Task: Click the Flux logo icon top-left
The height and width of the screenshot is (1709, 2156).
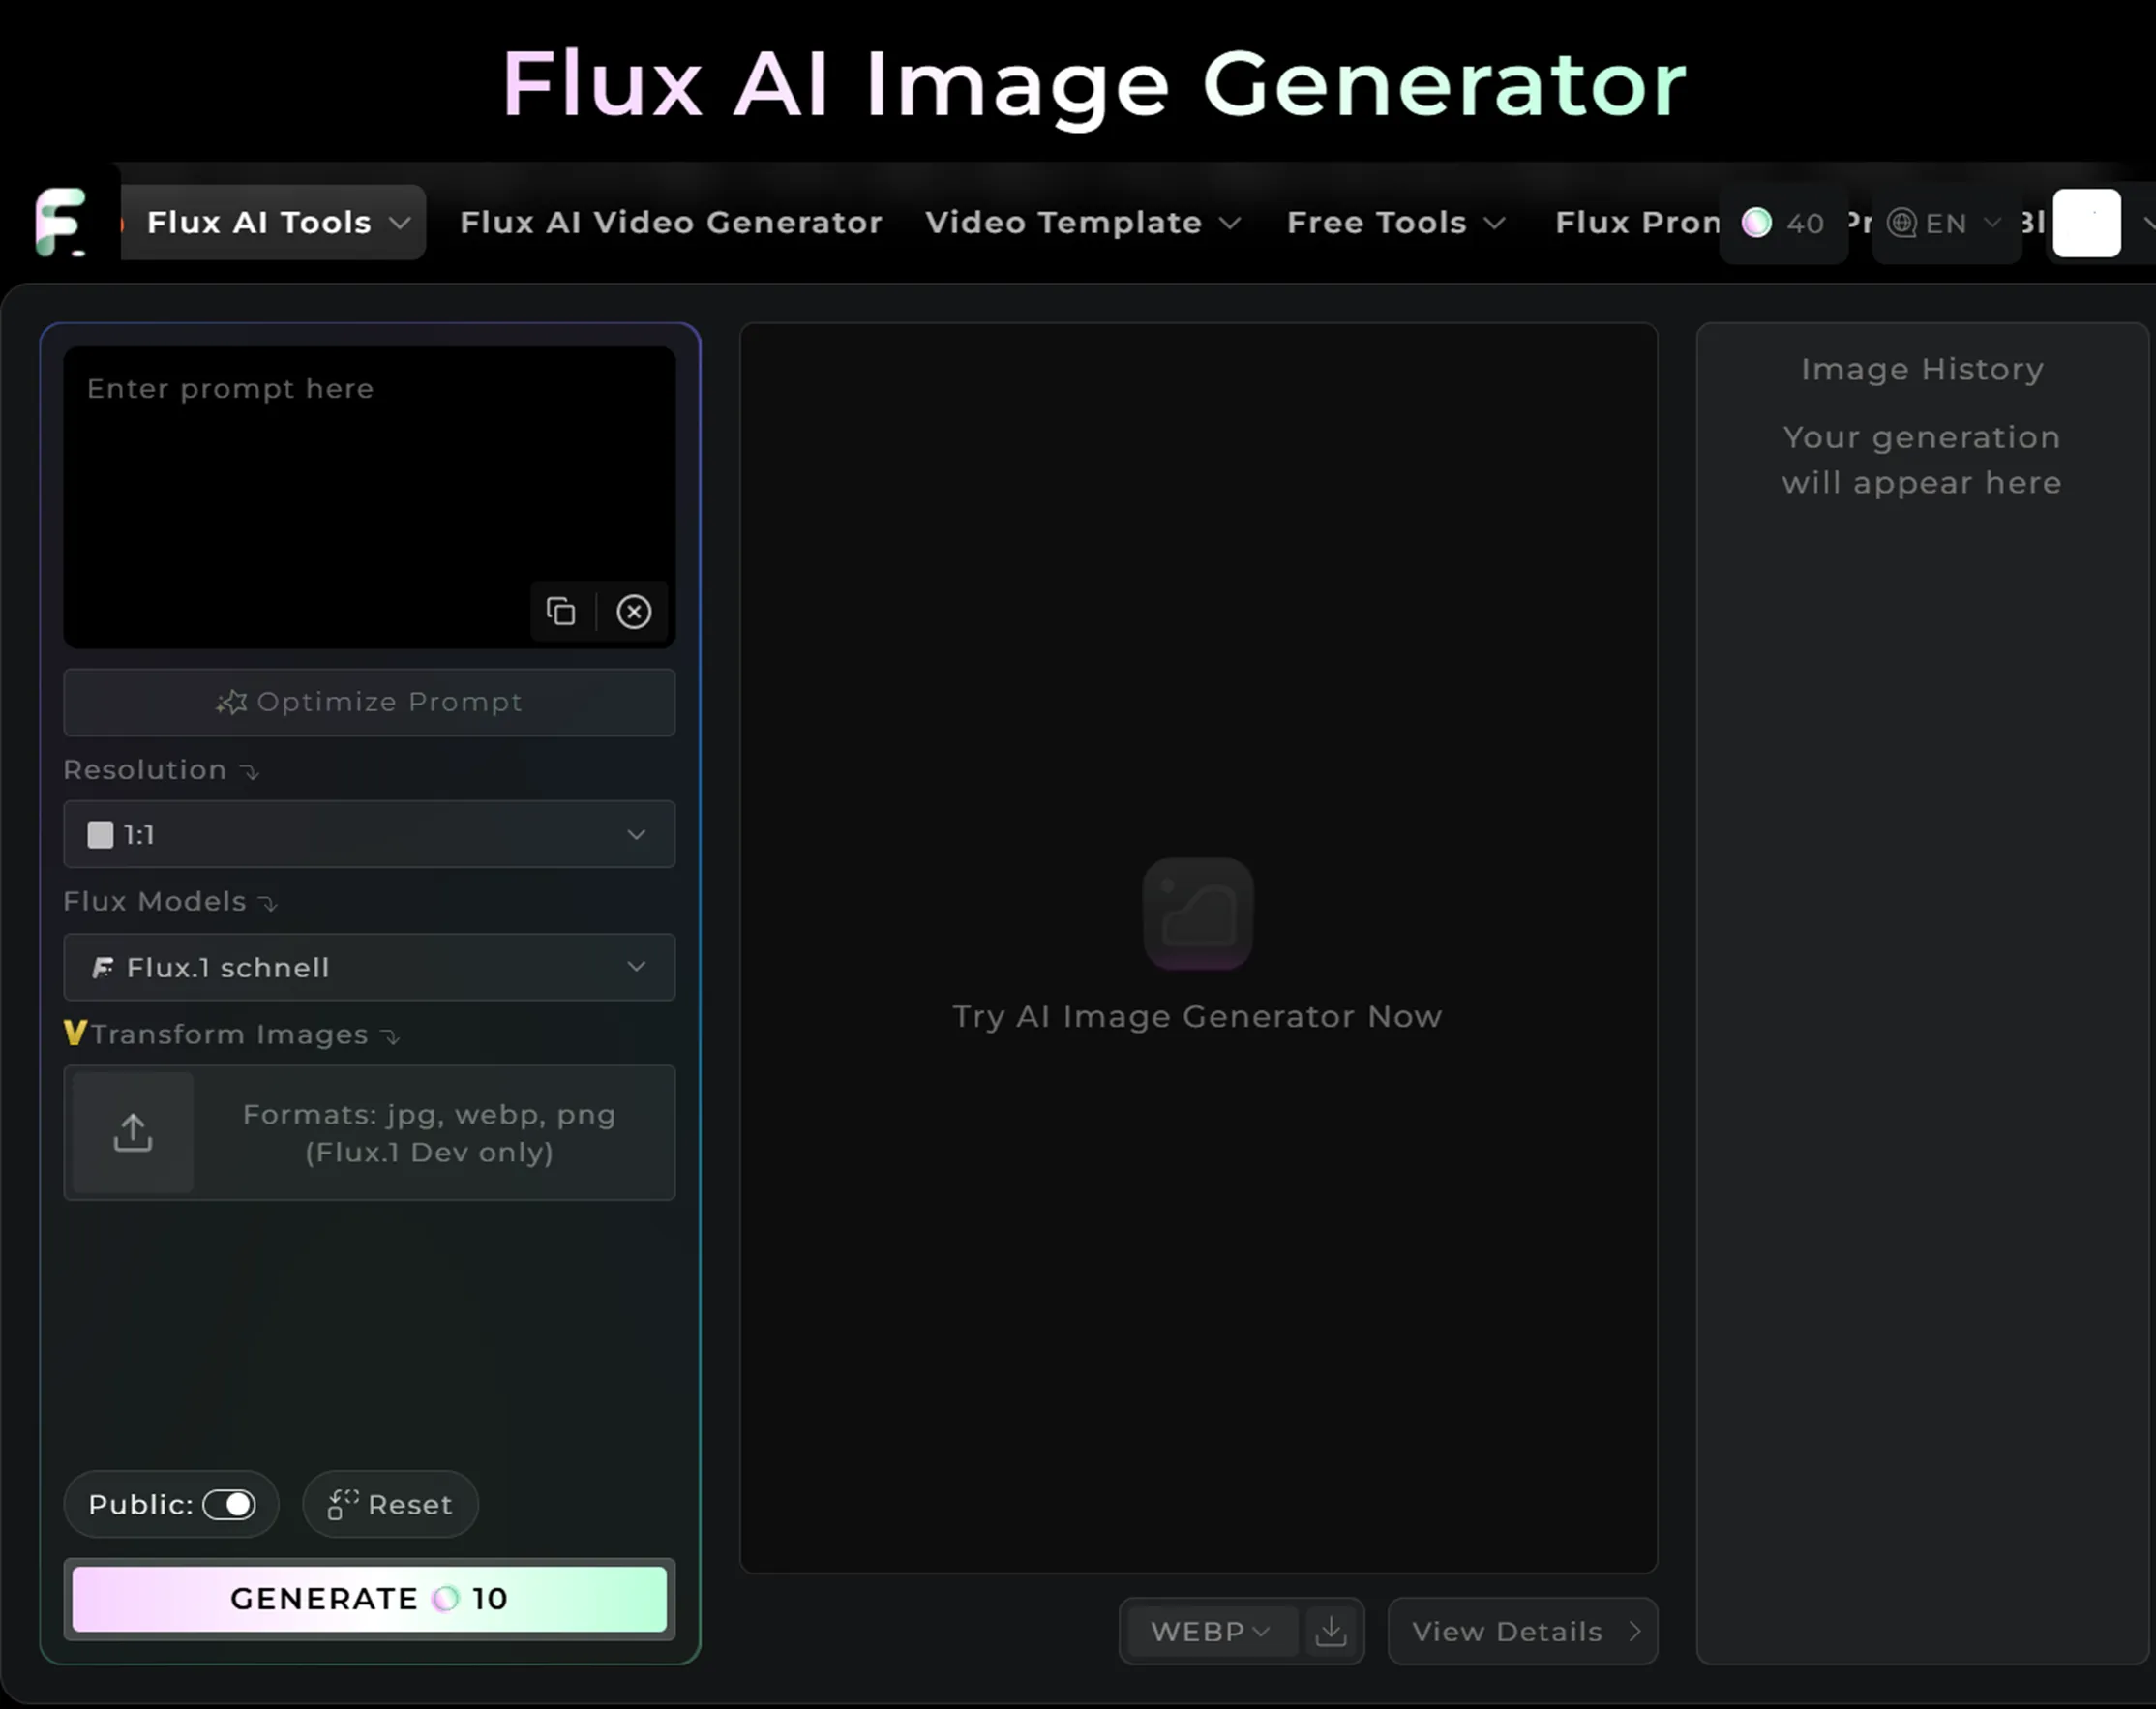Action: (60, 222)
